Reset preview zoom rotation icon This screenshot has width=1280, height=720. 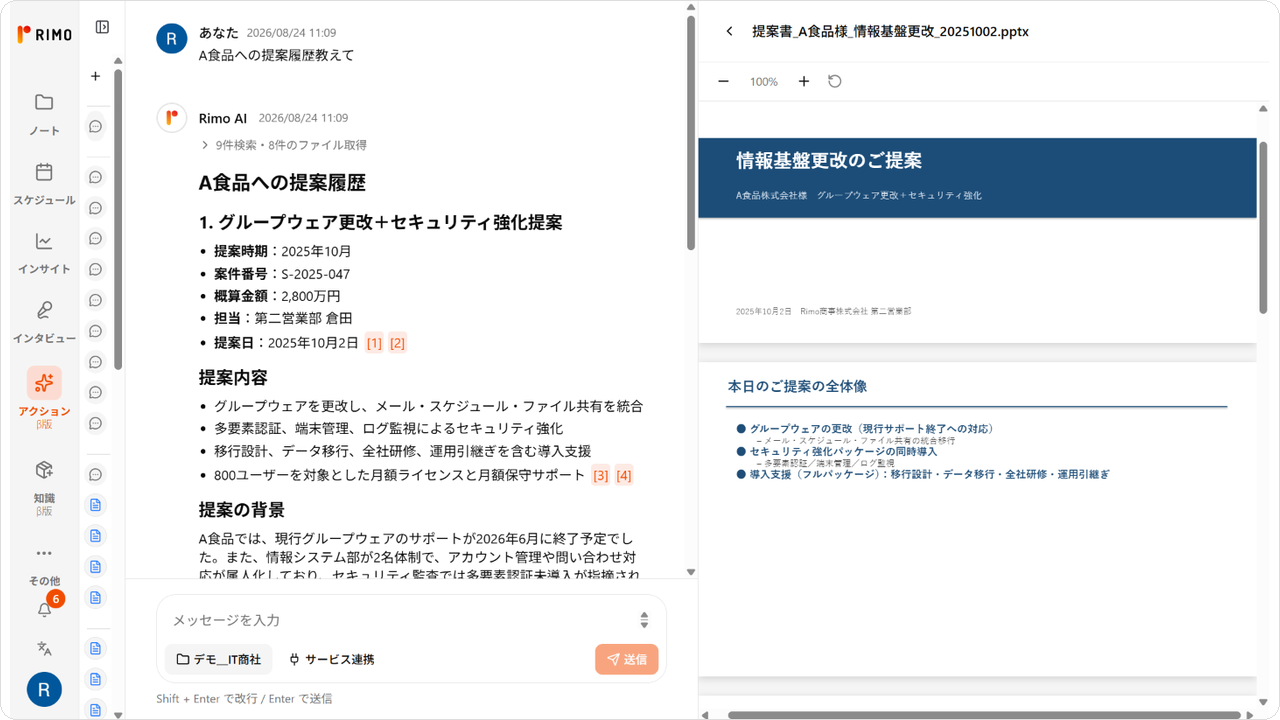click(835, 81)
